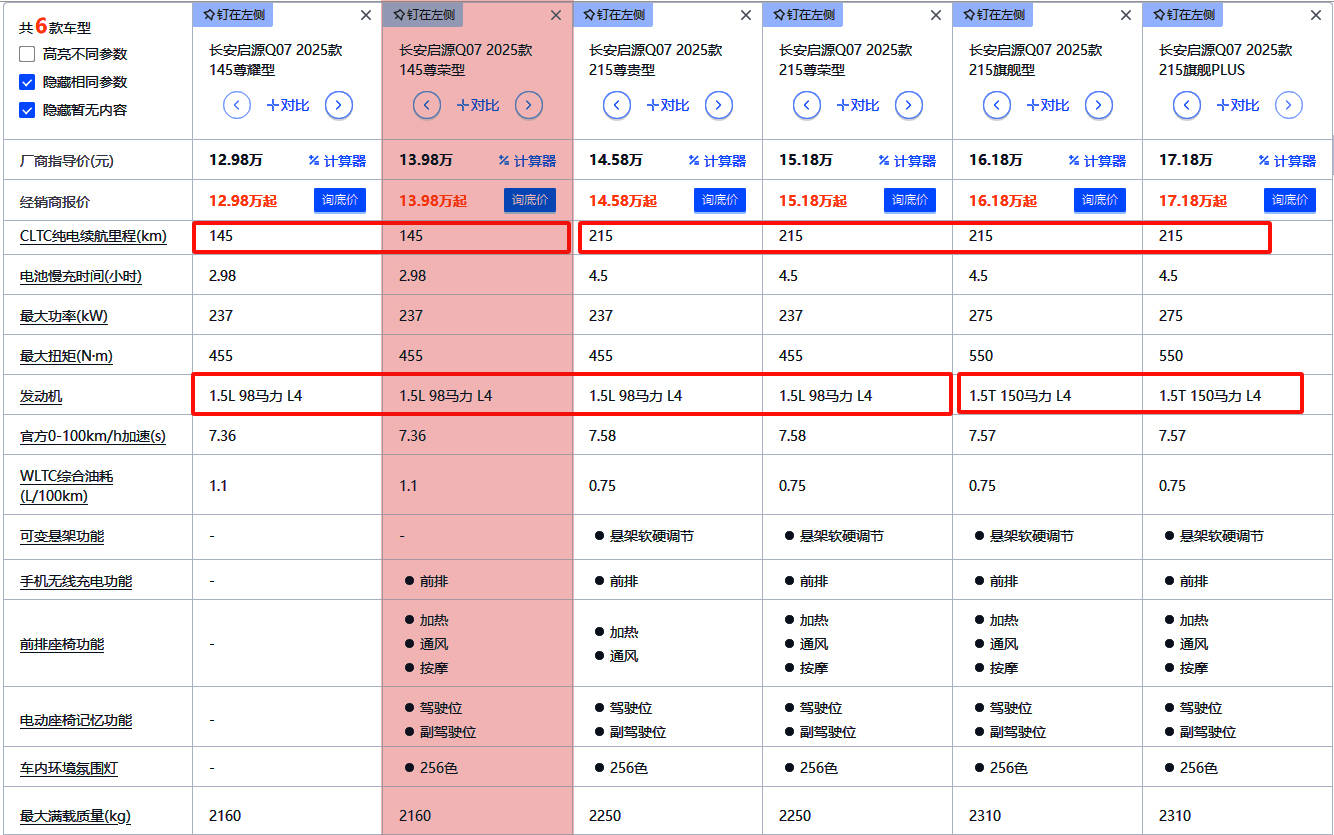Screen dimensions: 1334x835
Task: Open the 最大满载质量(kg) parameter link
Action: (75, 816)
